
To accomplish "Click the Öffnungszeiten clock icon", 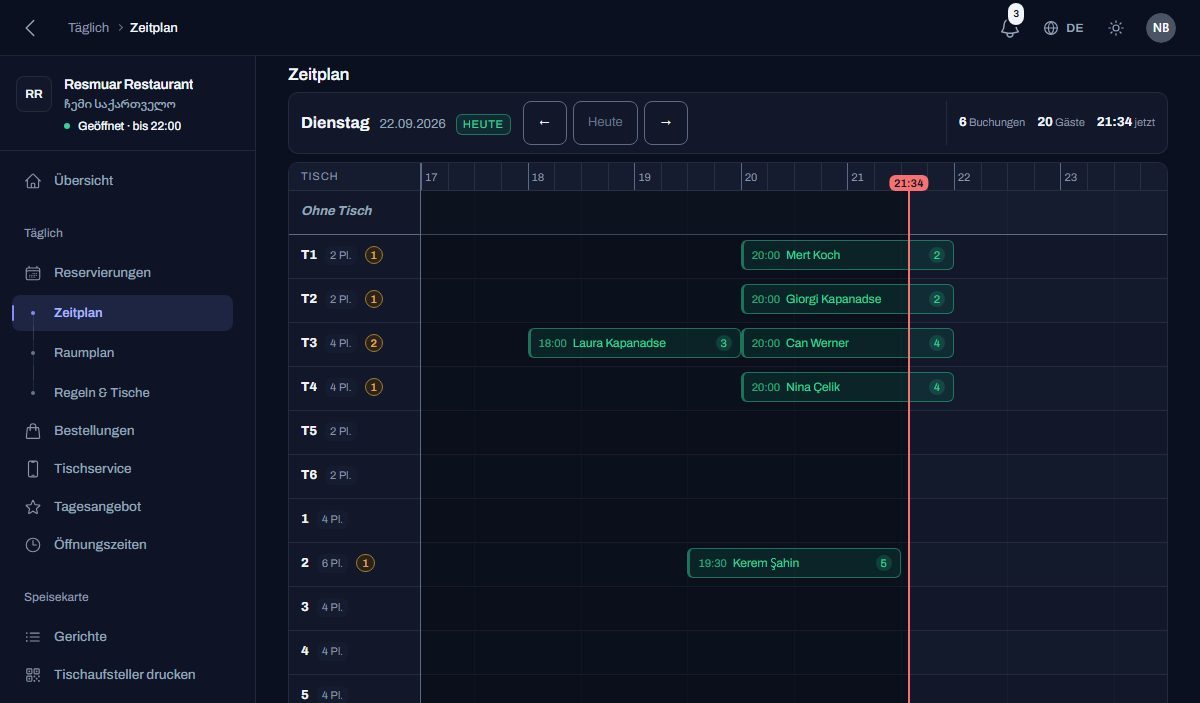I will (33, 545).
